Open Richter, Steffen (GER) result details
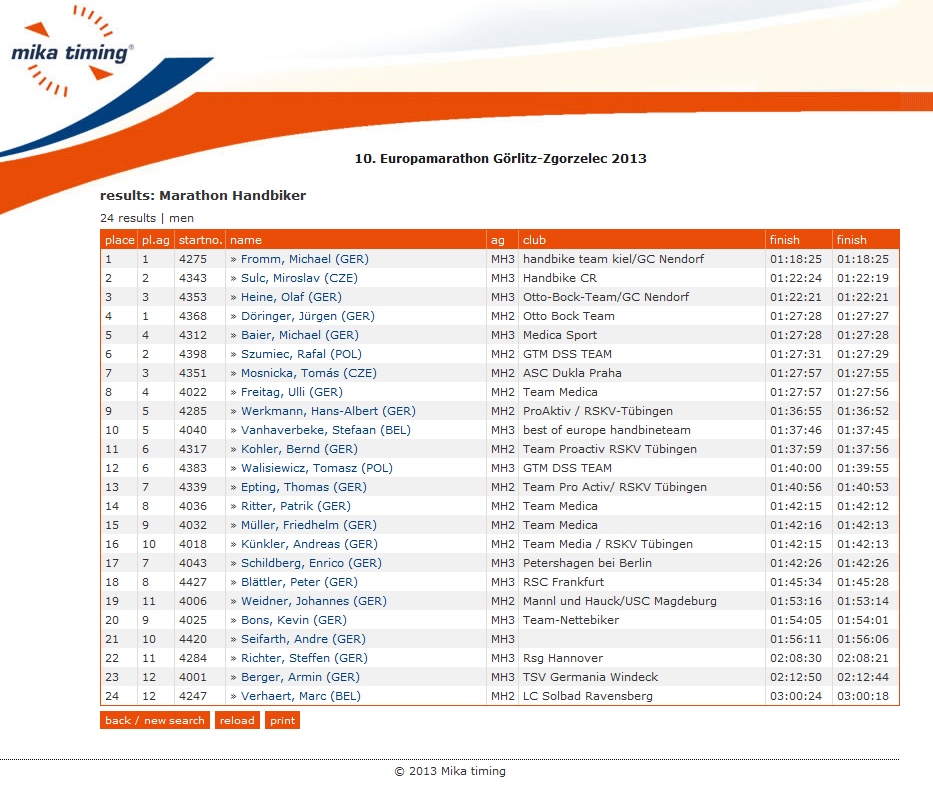This screenshot has width=933, height=789. (304, 659)
